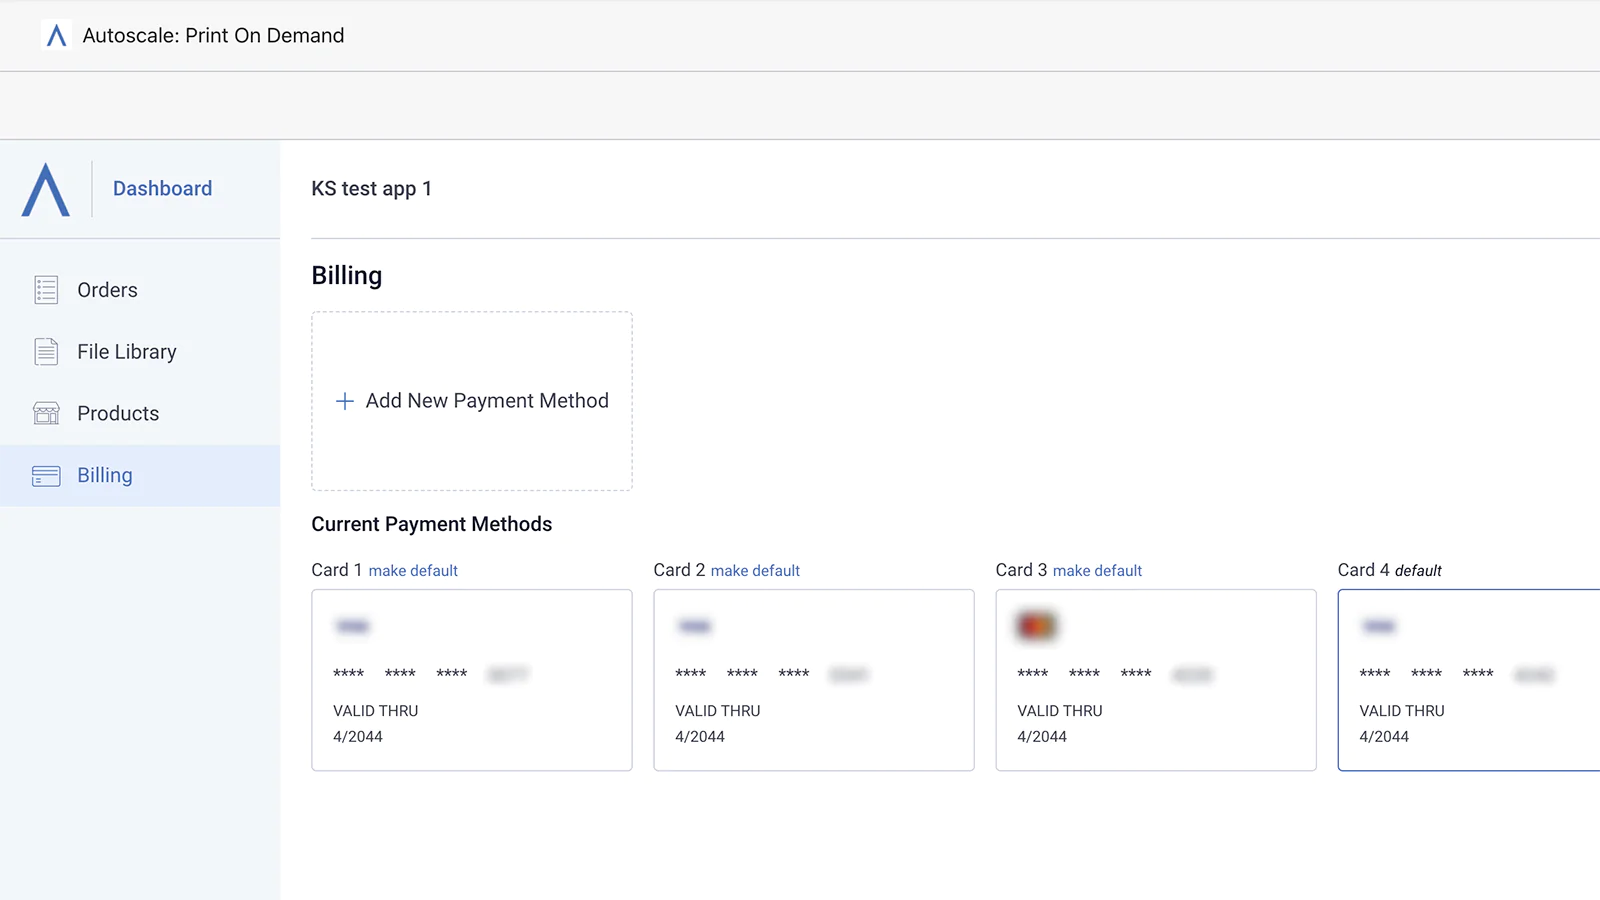Click the 'Card 4' default label
This screenshot has height=900, width=1600.
(x=1390, y=570)
